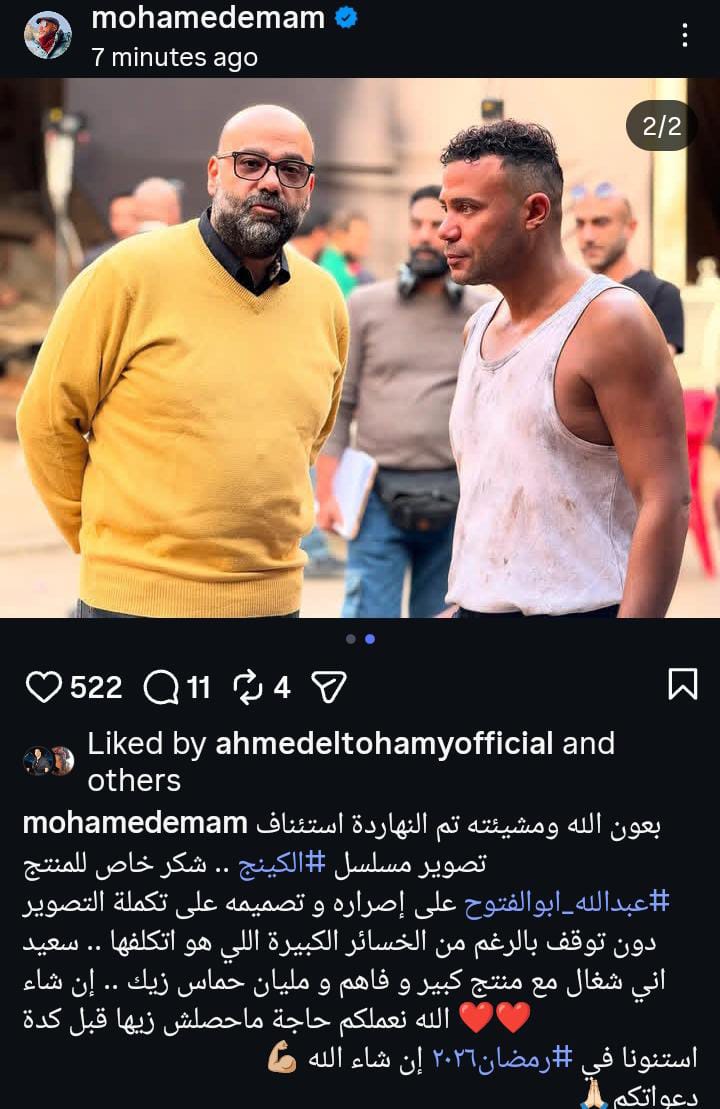The height and width of the screenshot is (1109, 720).
Task: Share post with paper plane icon
Action: coord(329,687)
